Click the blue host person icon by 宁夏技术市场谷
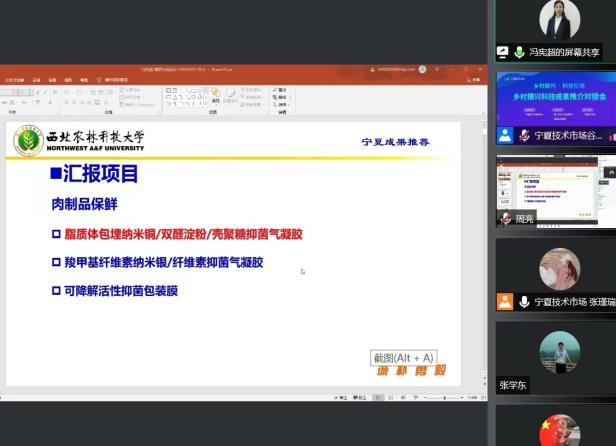 505,136
